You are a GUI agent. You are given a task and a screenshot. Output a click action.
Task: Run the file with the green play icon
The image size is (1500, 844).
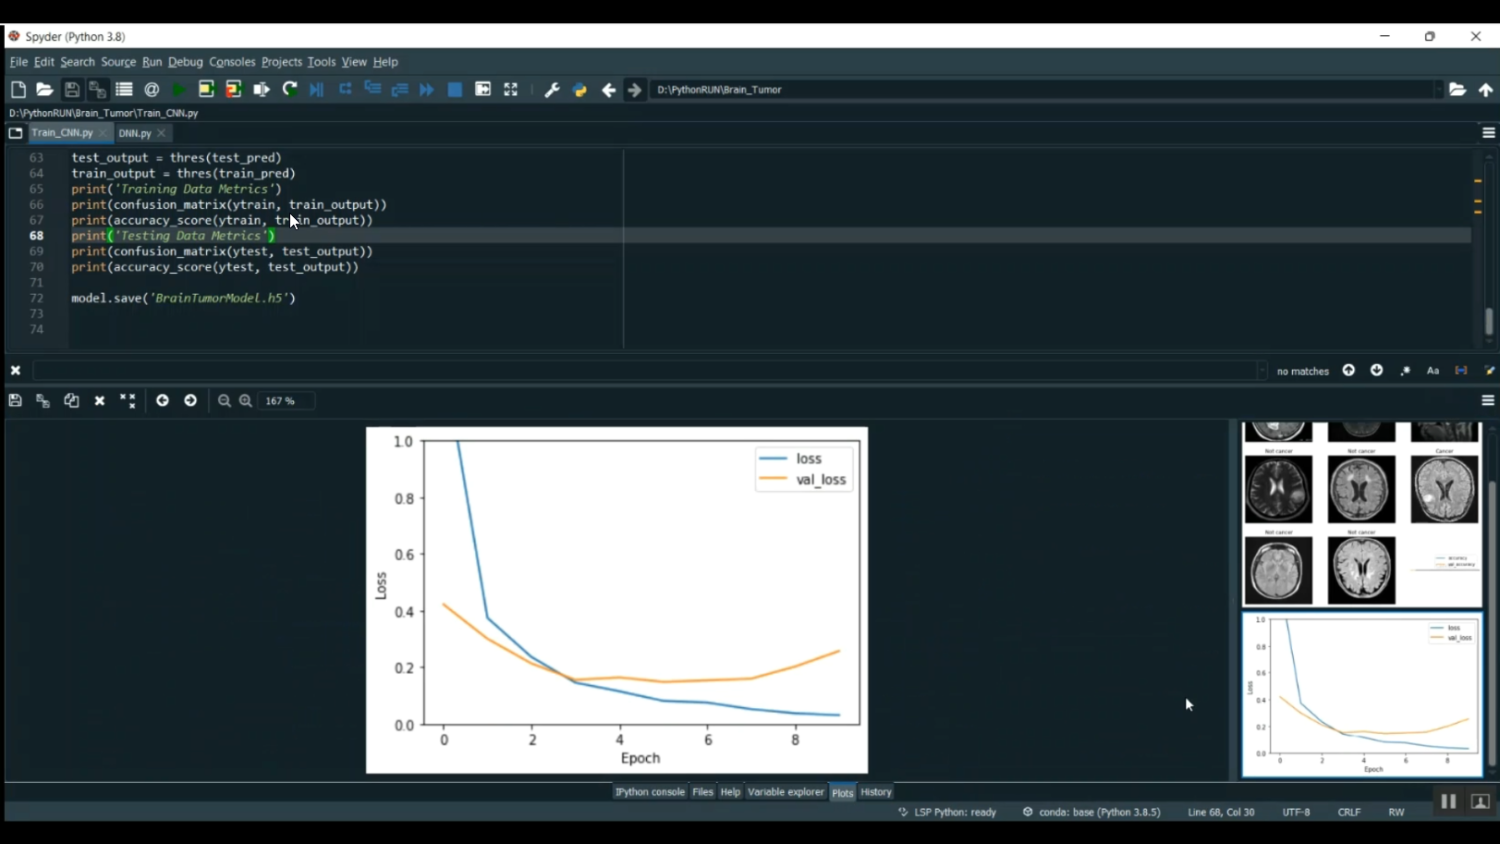click(x=178, y=90)
